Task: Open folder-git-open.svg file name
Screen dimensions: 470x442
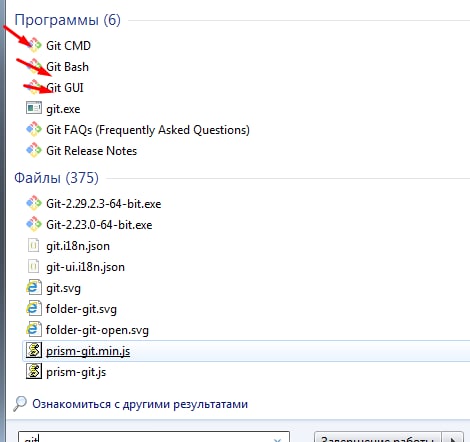Action: pos(97,330)
